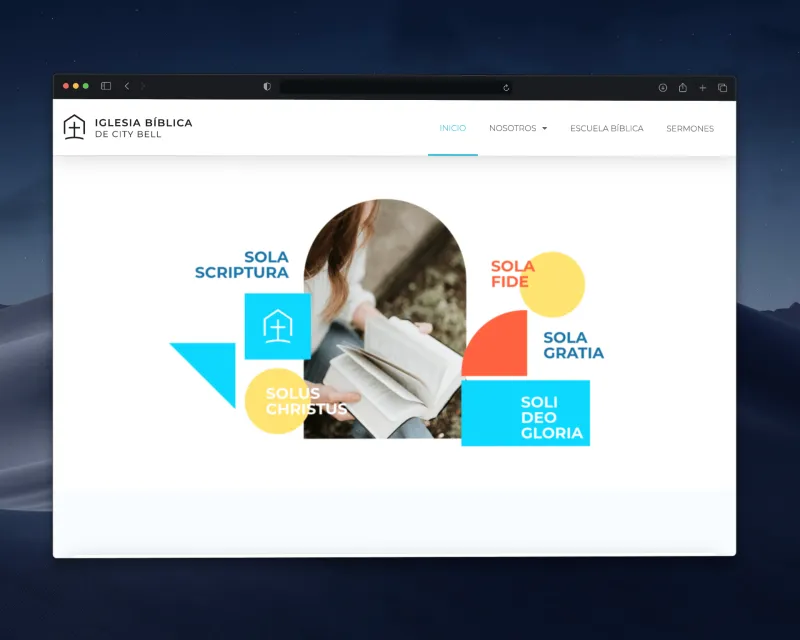The width and height of the screenshot is (800, 640).
Task: Select the INICIO menu item
Action: tap(452, 128)
